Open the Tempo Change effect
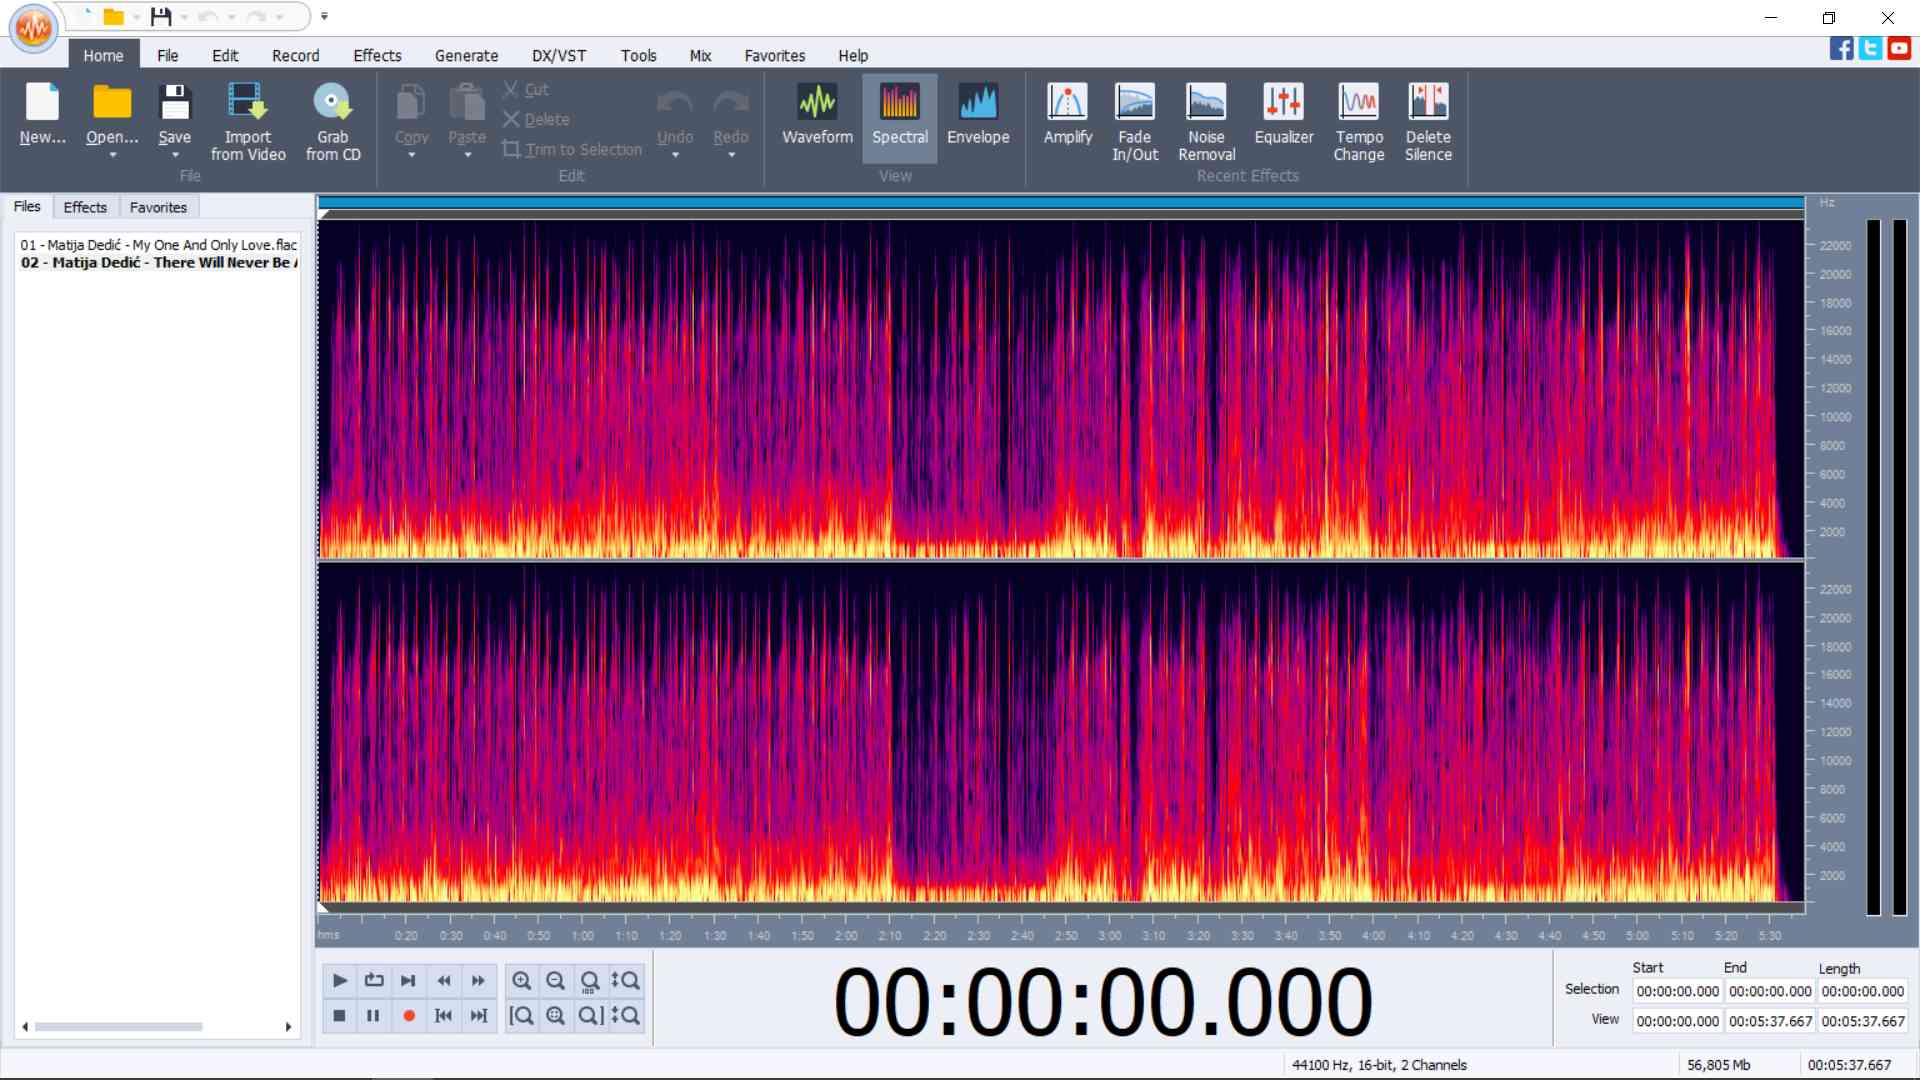Image resolution: width=1920 pixels, height=1080 pixels. (1358, 118)
